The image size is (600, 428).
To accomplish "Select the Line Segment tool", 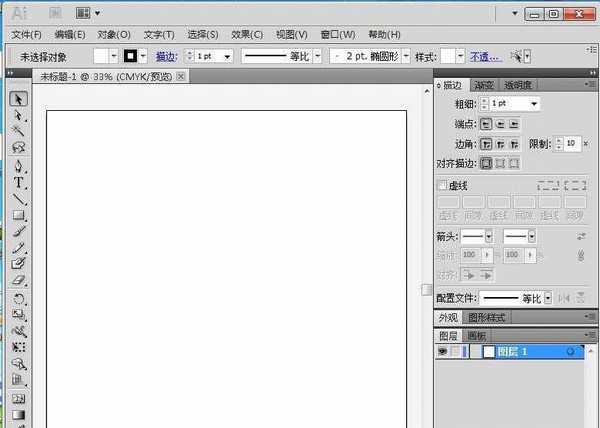I will point(18,199).
